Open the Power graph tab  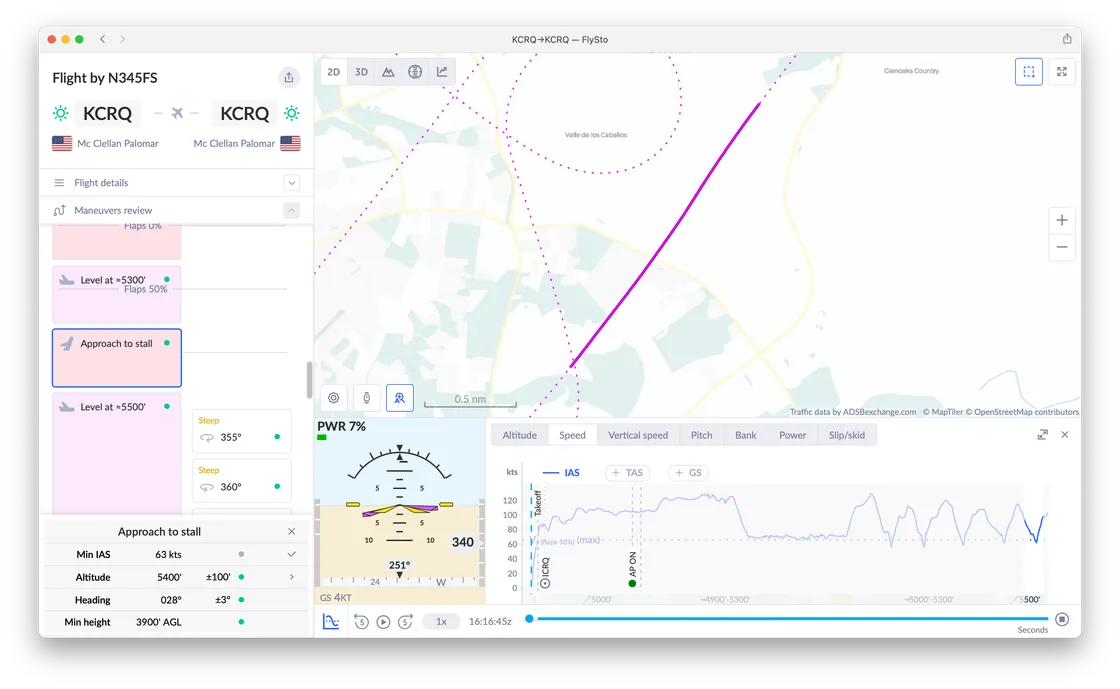click(x=792, y=435)
